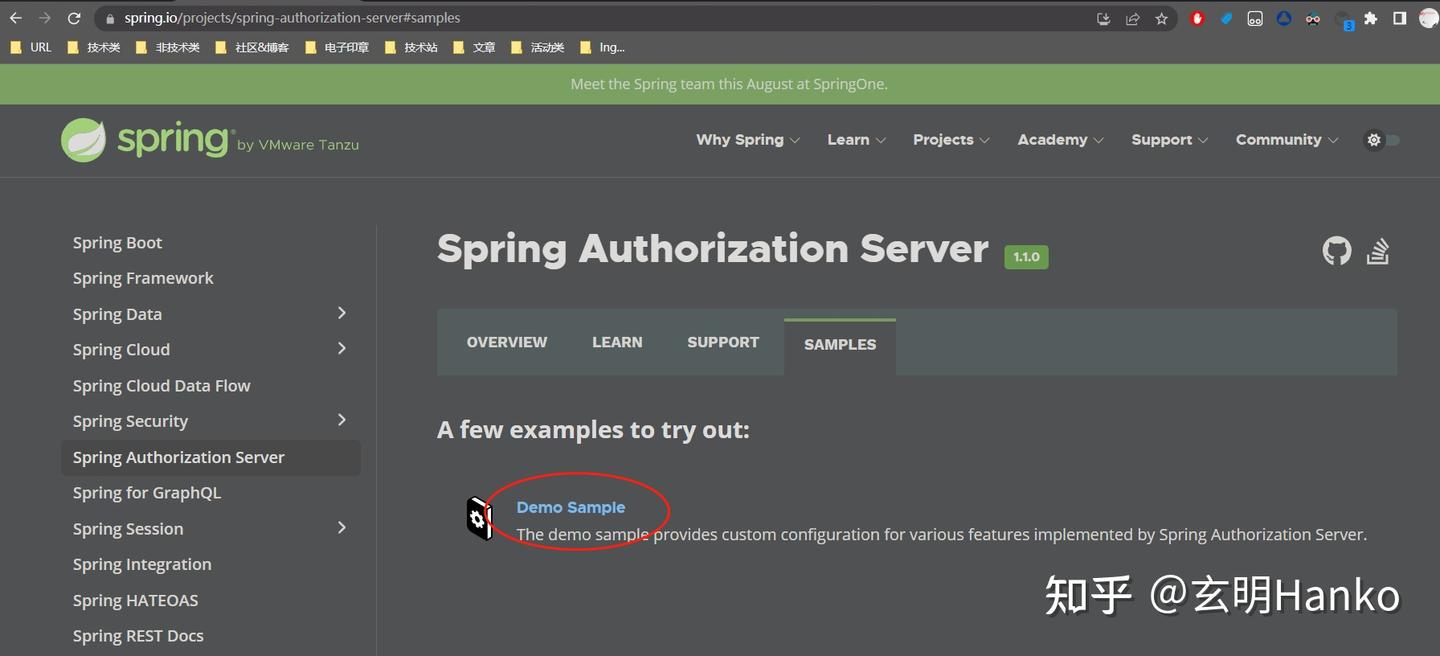Toggle the browser side panel icon
Image resolution: width=1440 pixels, height=656 pixels.
coord(1400,18)
